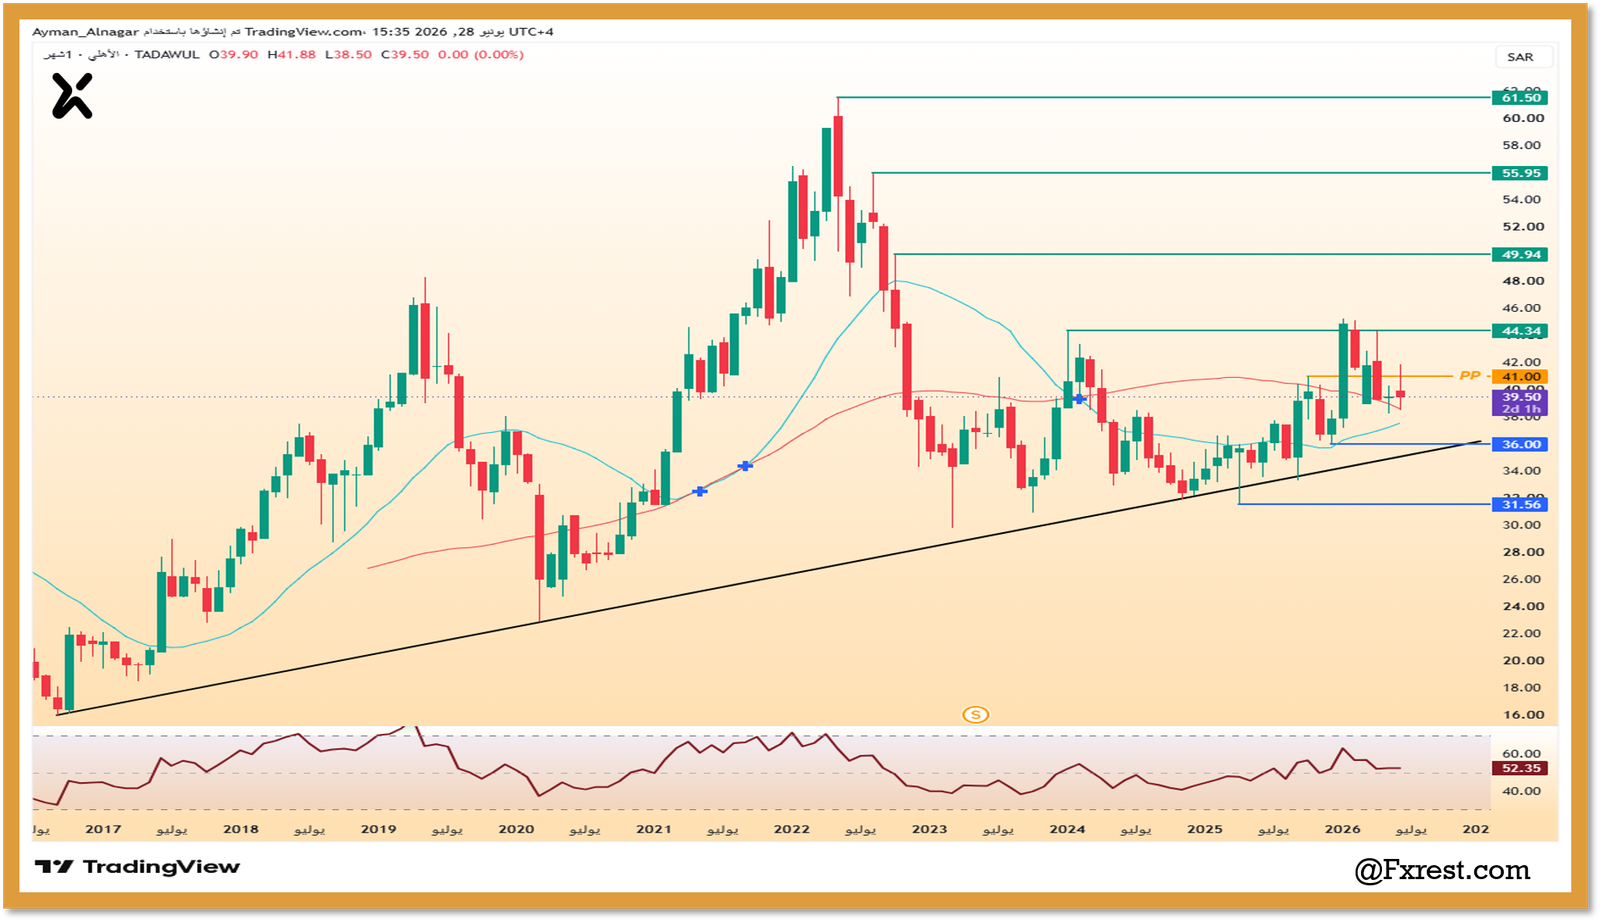Image resolution: width=1600 pixels, height=921 pixels.
Task: Click the close value C39.50
Action: [x=405, y=55]
